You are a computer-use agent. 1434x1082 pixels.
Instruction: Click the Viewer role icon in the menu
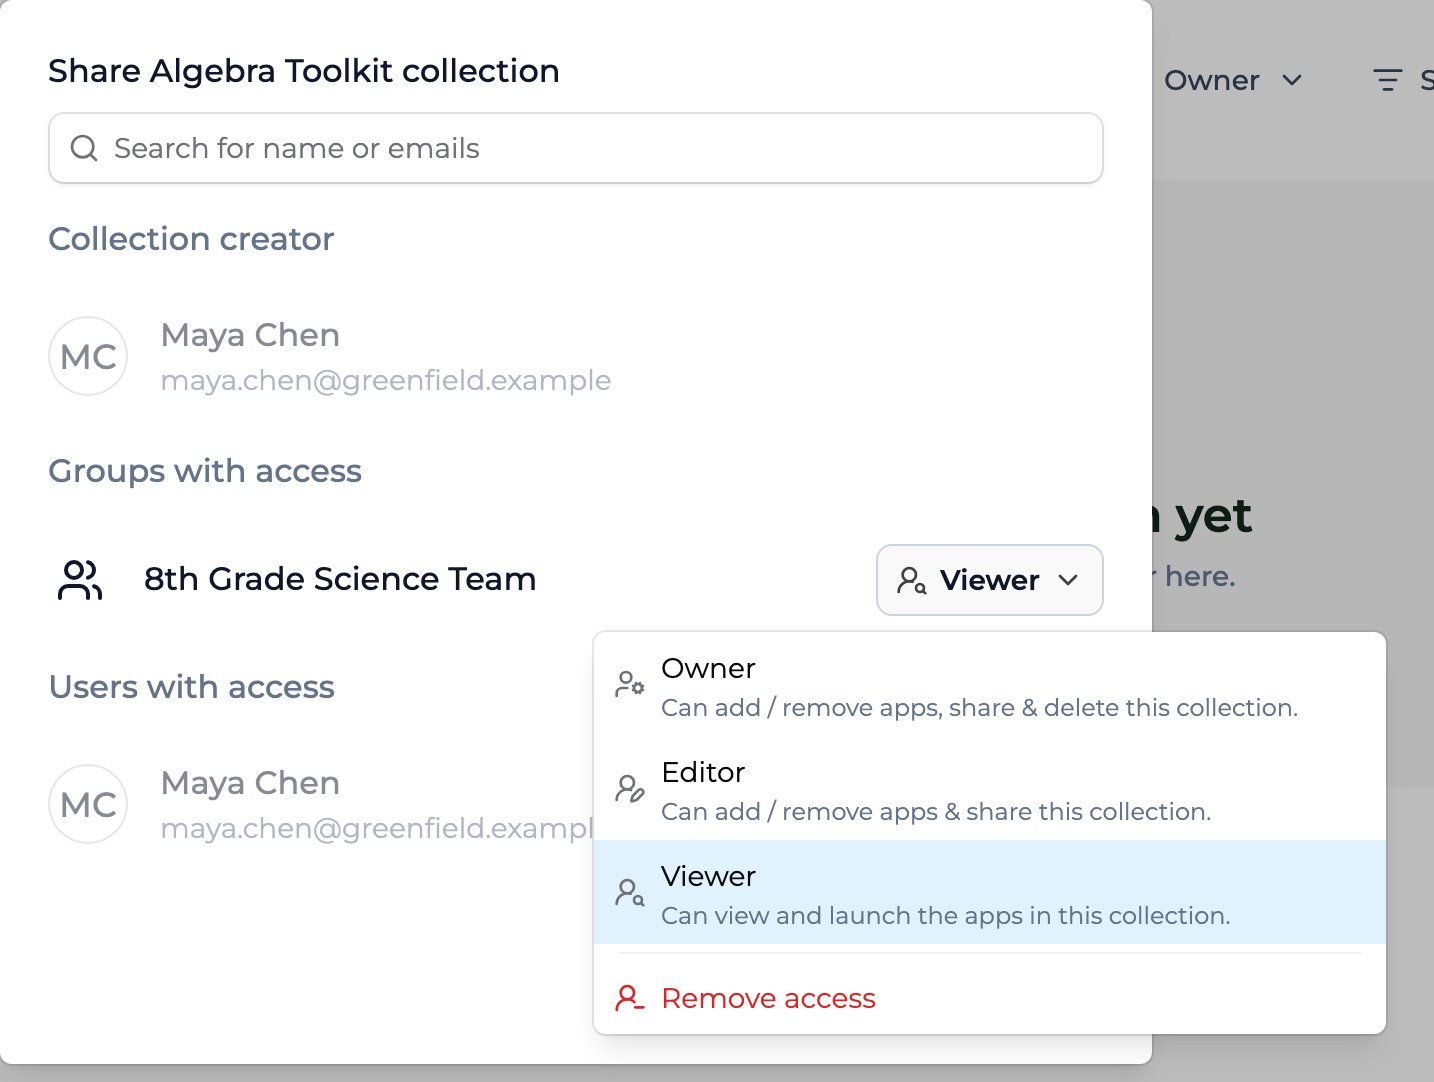629,893
